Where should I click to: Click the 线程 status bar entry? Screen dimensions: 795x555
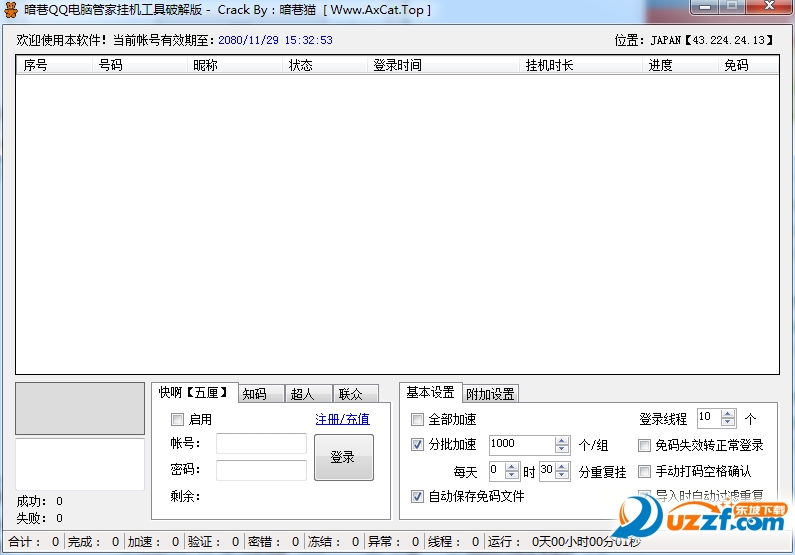453,542
